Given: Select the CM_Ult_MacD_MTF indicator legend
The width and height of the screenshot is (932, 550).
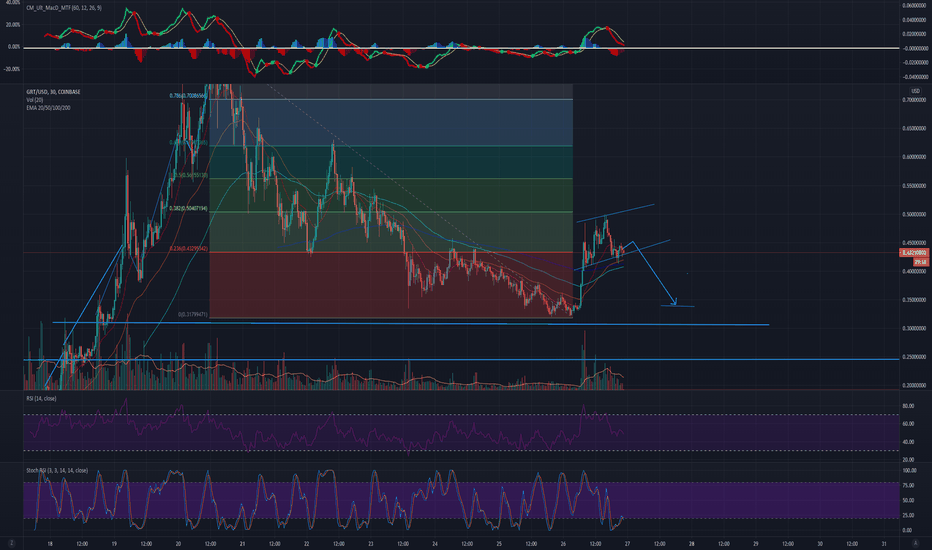Looking at the screenshot, I should 64,8.
